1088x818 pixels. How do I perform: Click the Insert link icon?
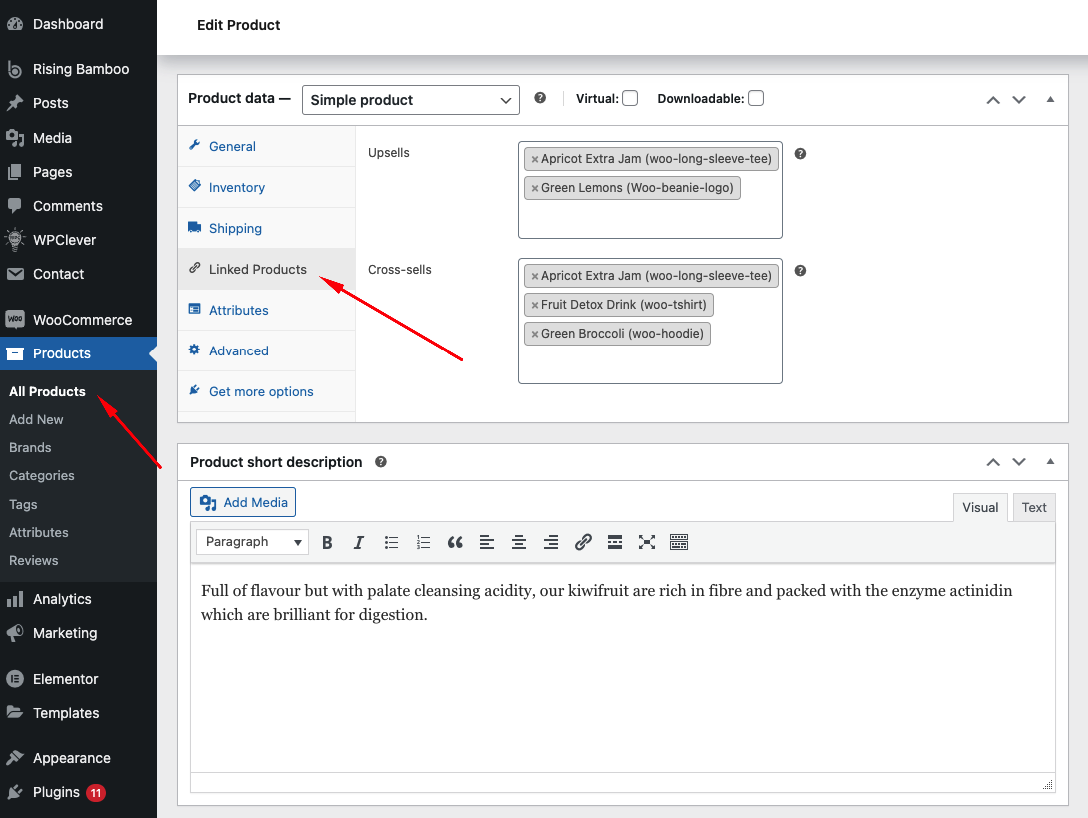click(583, 542)
